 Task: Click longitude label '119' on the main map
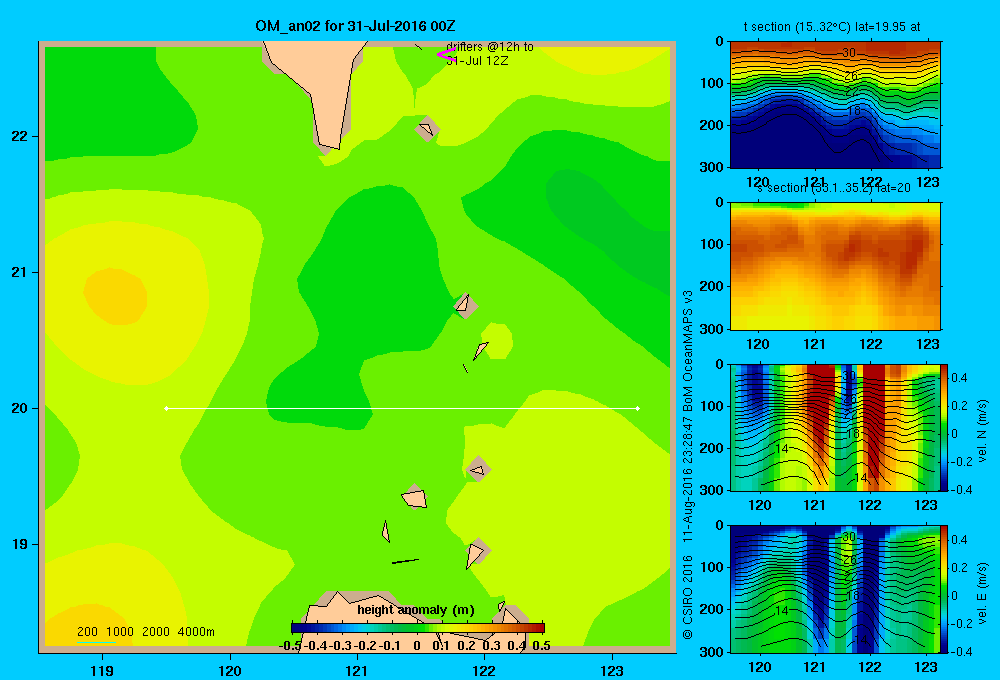pos(102,670)
